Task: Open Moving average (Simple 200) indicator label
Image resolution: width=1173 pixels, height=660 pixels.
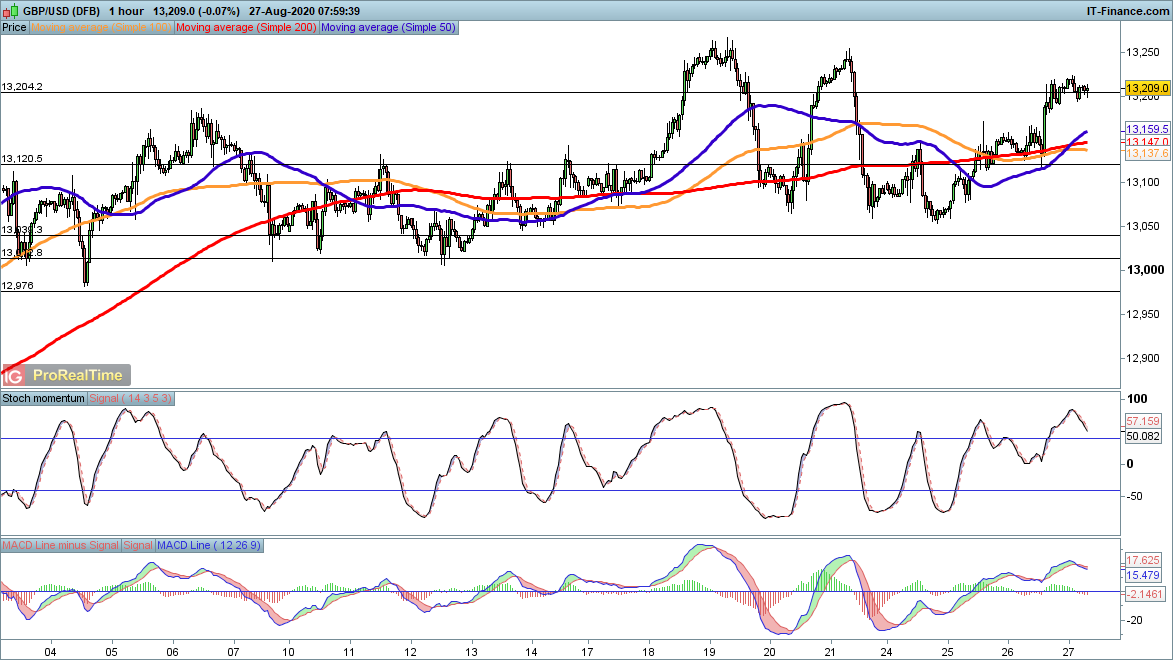Action: point(246,28)
